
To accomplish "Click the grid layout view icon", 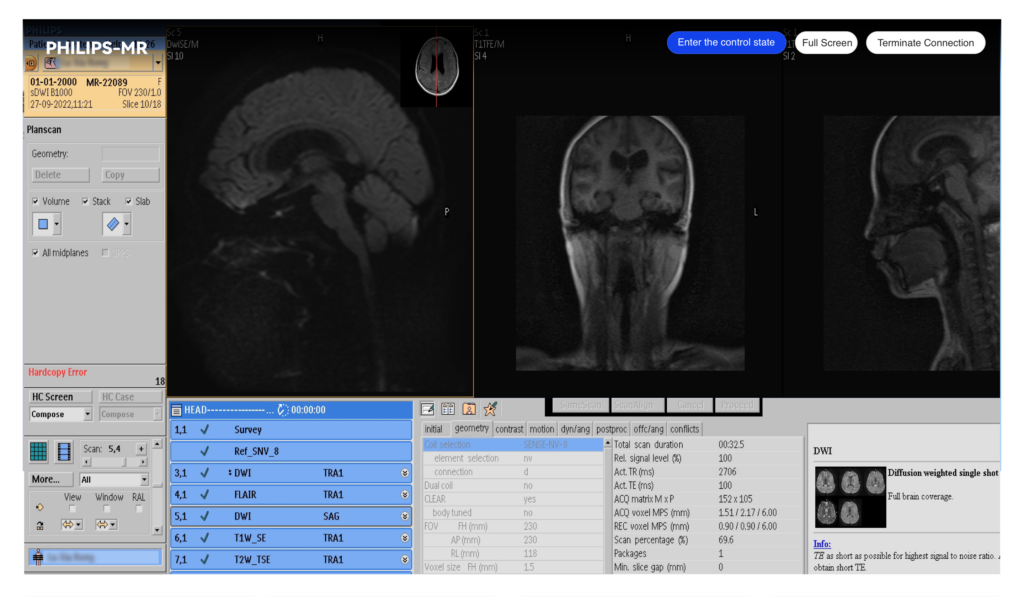I will (38, 451).
